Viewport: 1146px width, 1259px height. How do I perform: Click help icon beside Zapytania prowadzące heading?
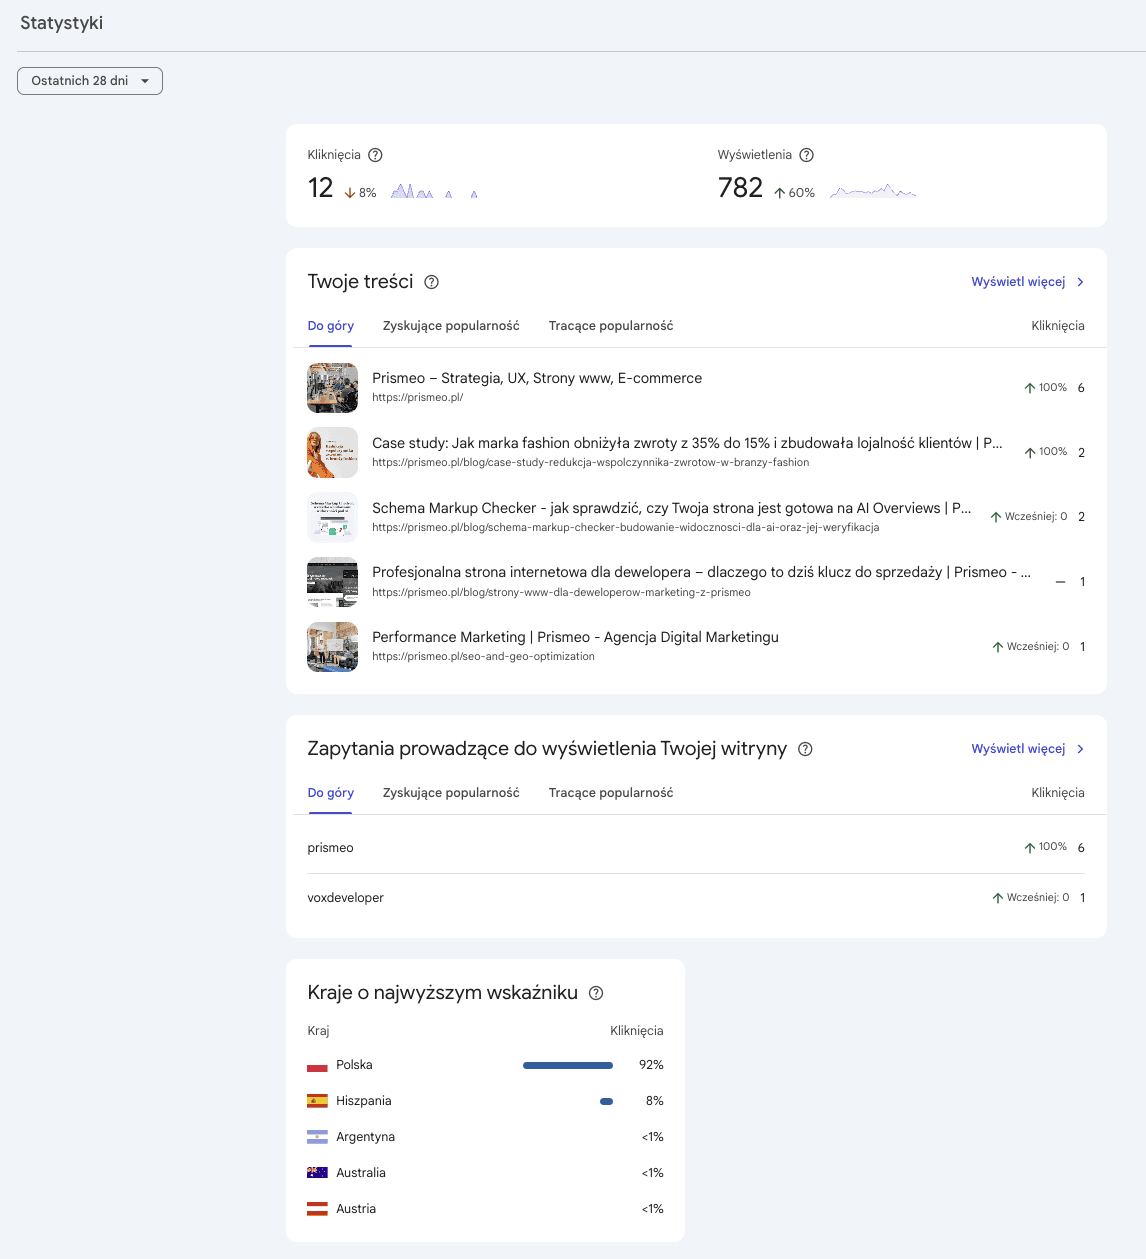point(806,749)
